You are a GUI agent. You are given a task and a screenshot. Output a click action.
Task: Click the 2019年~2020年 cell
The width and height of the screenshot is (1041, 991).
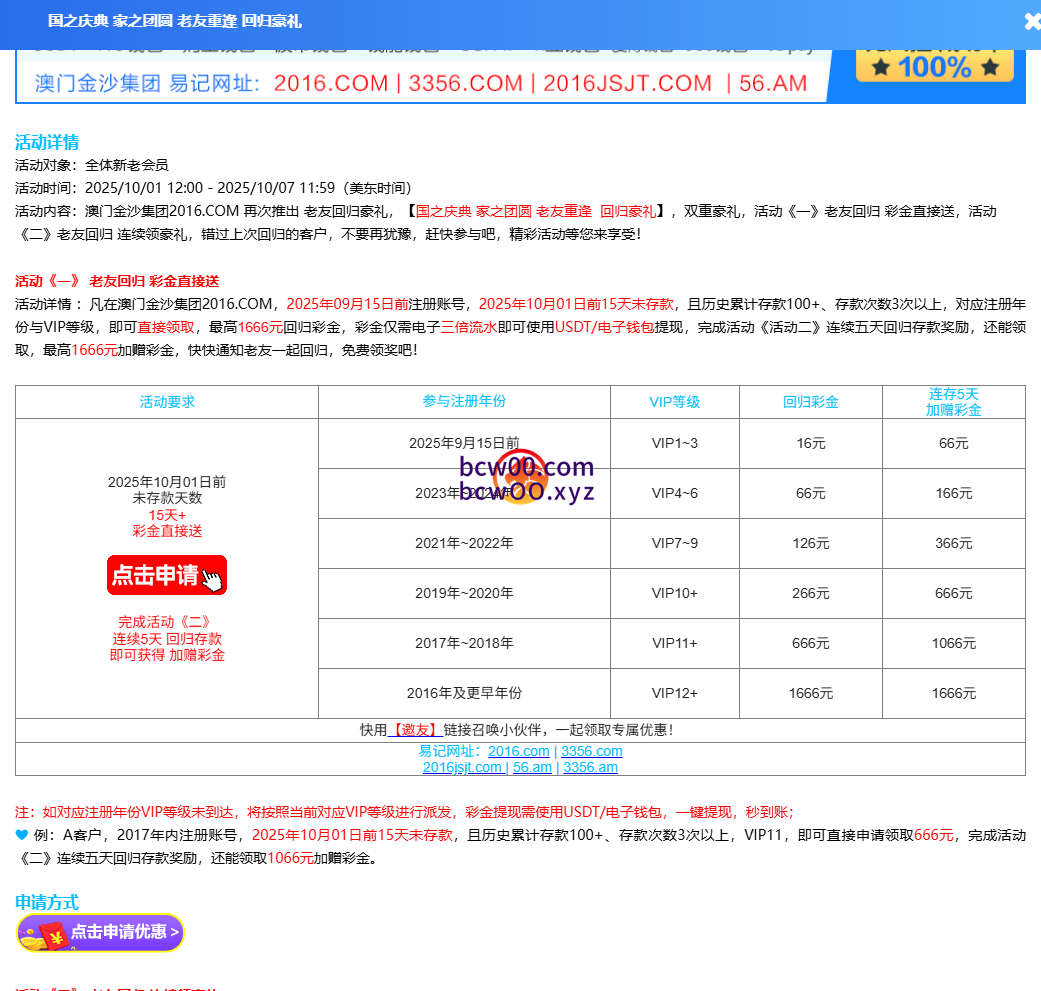pyautogui.click(x=464, y=593)
